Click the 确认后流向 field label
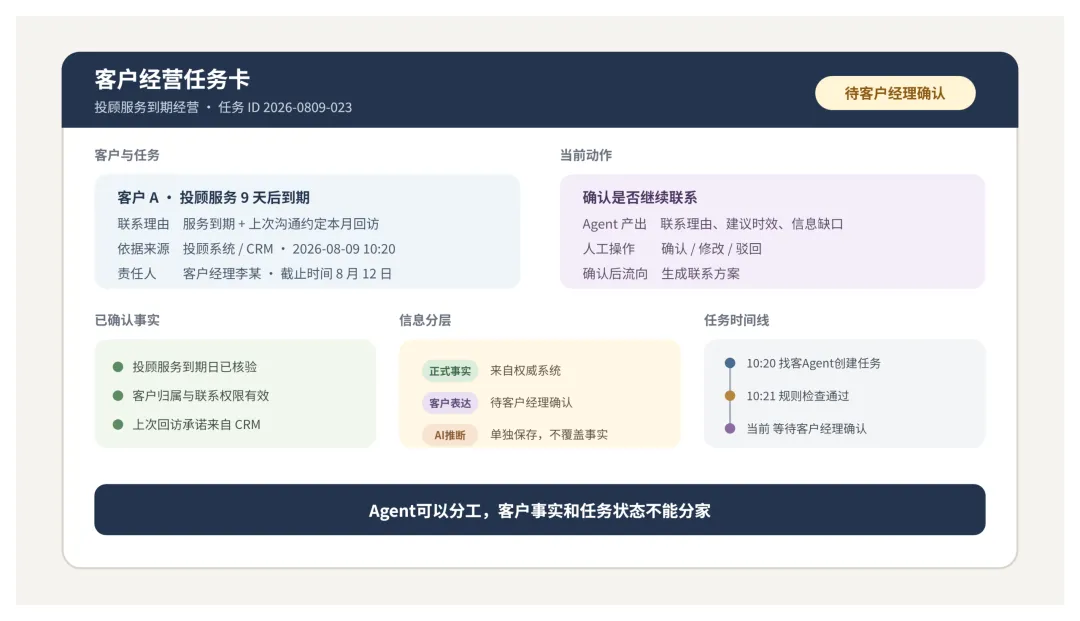This screenshot has width=1080, height=621. coord(615,273)
